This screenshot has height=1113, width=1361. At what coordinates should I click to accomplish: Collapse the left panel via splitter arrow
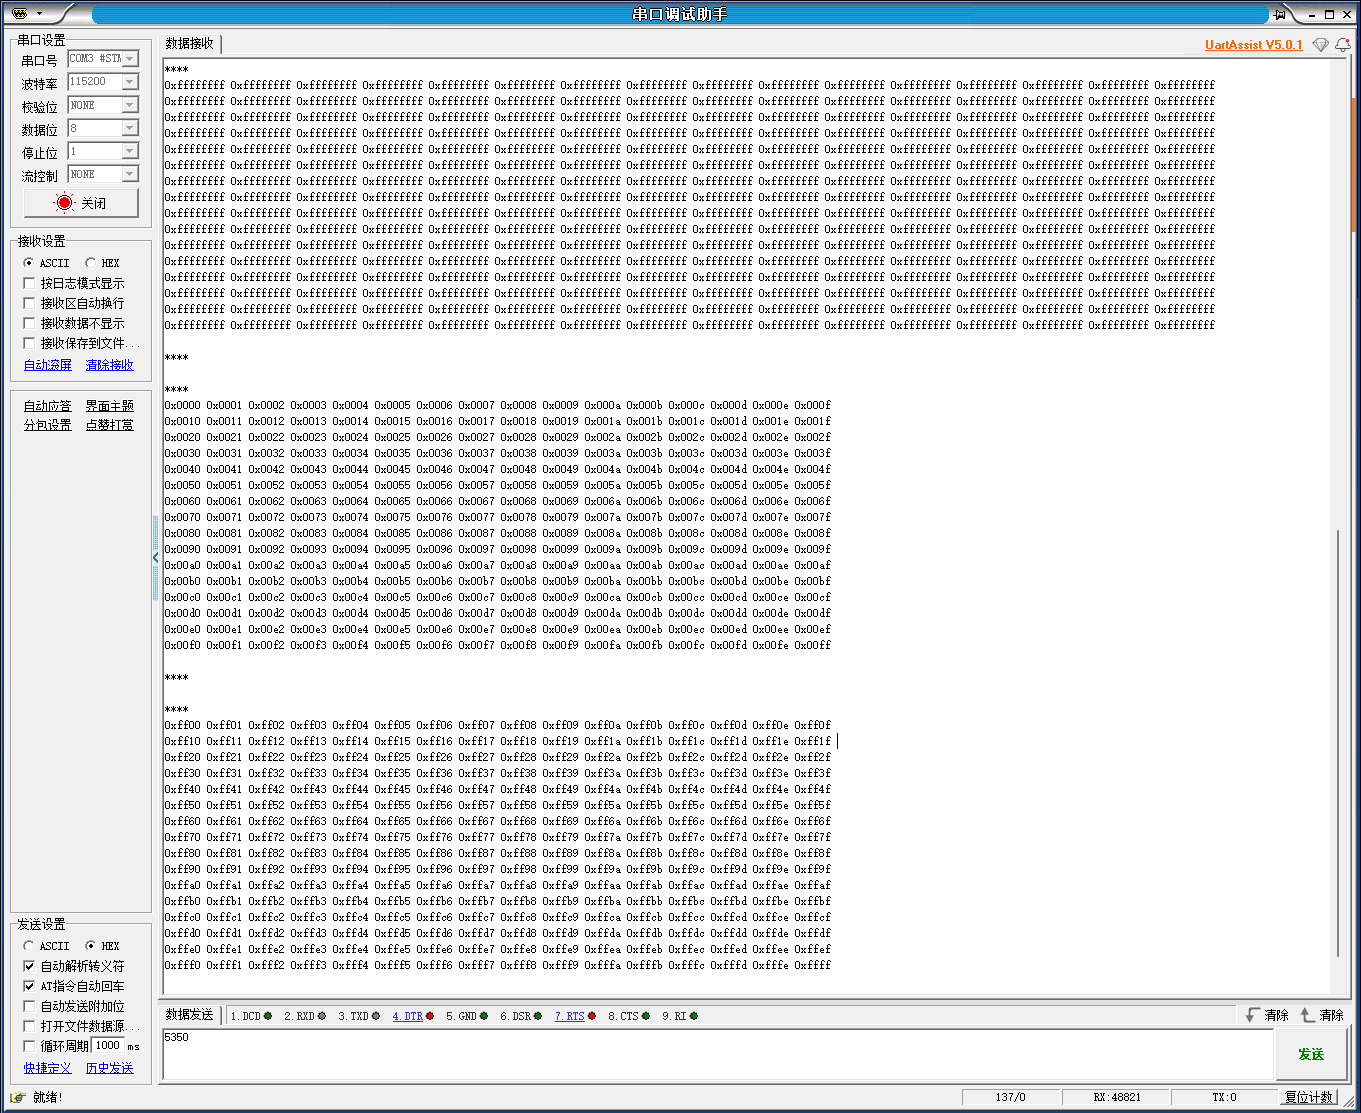coord(155,557)
